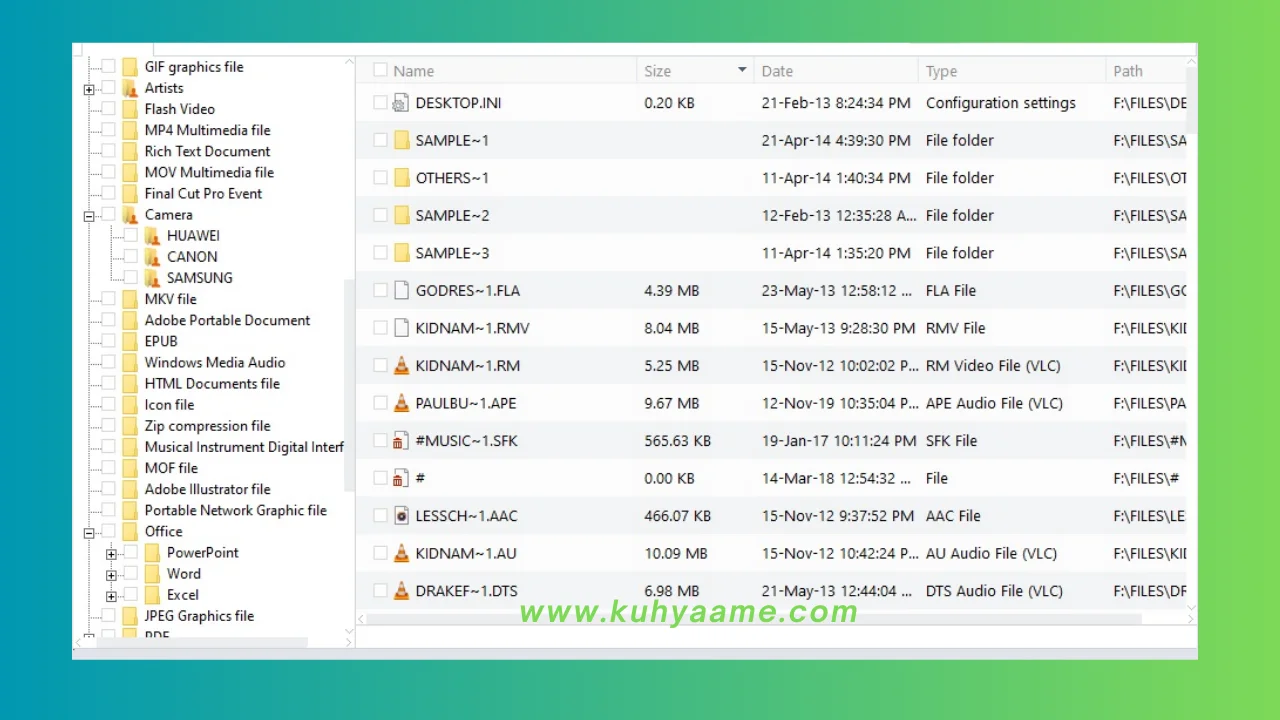Click the tree panel scroll-up arrow
Image resolution: width=1280 pixels, height=720 pixels.
tap(349, 62)
